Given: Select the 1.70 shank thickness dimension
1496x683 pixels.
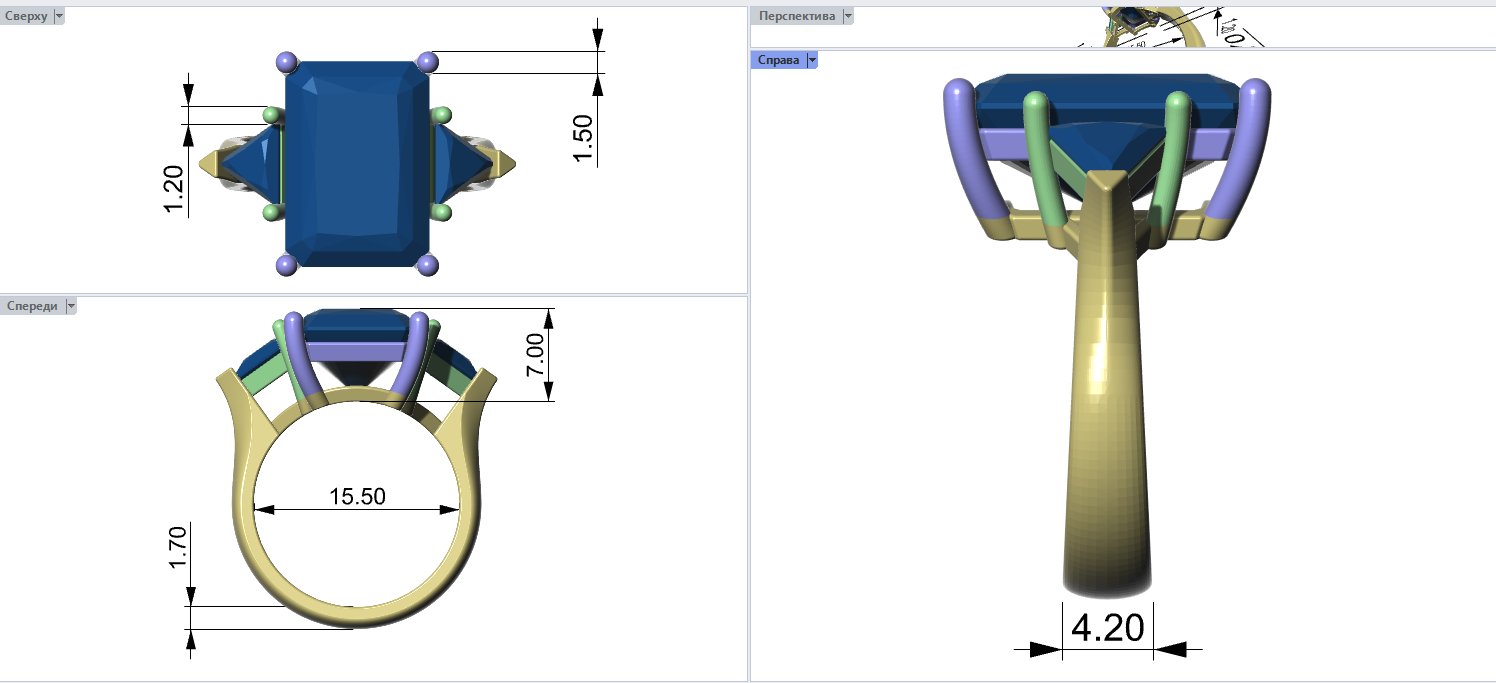Looking at the screenshot, I should (x=178, y=548).
